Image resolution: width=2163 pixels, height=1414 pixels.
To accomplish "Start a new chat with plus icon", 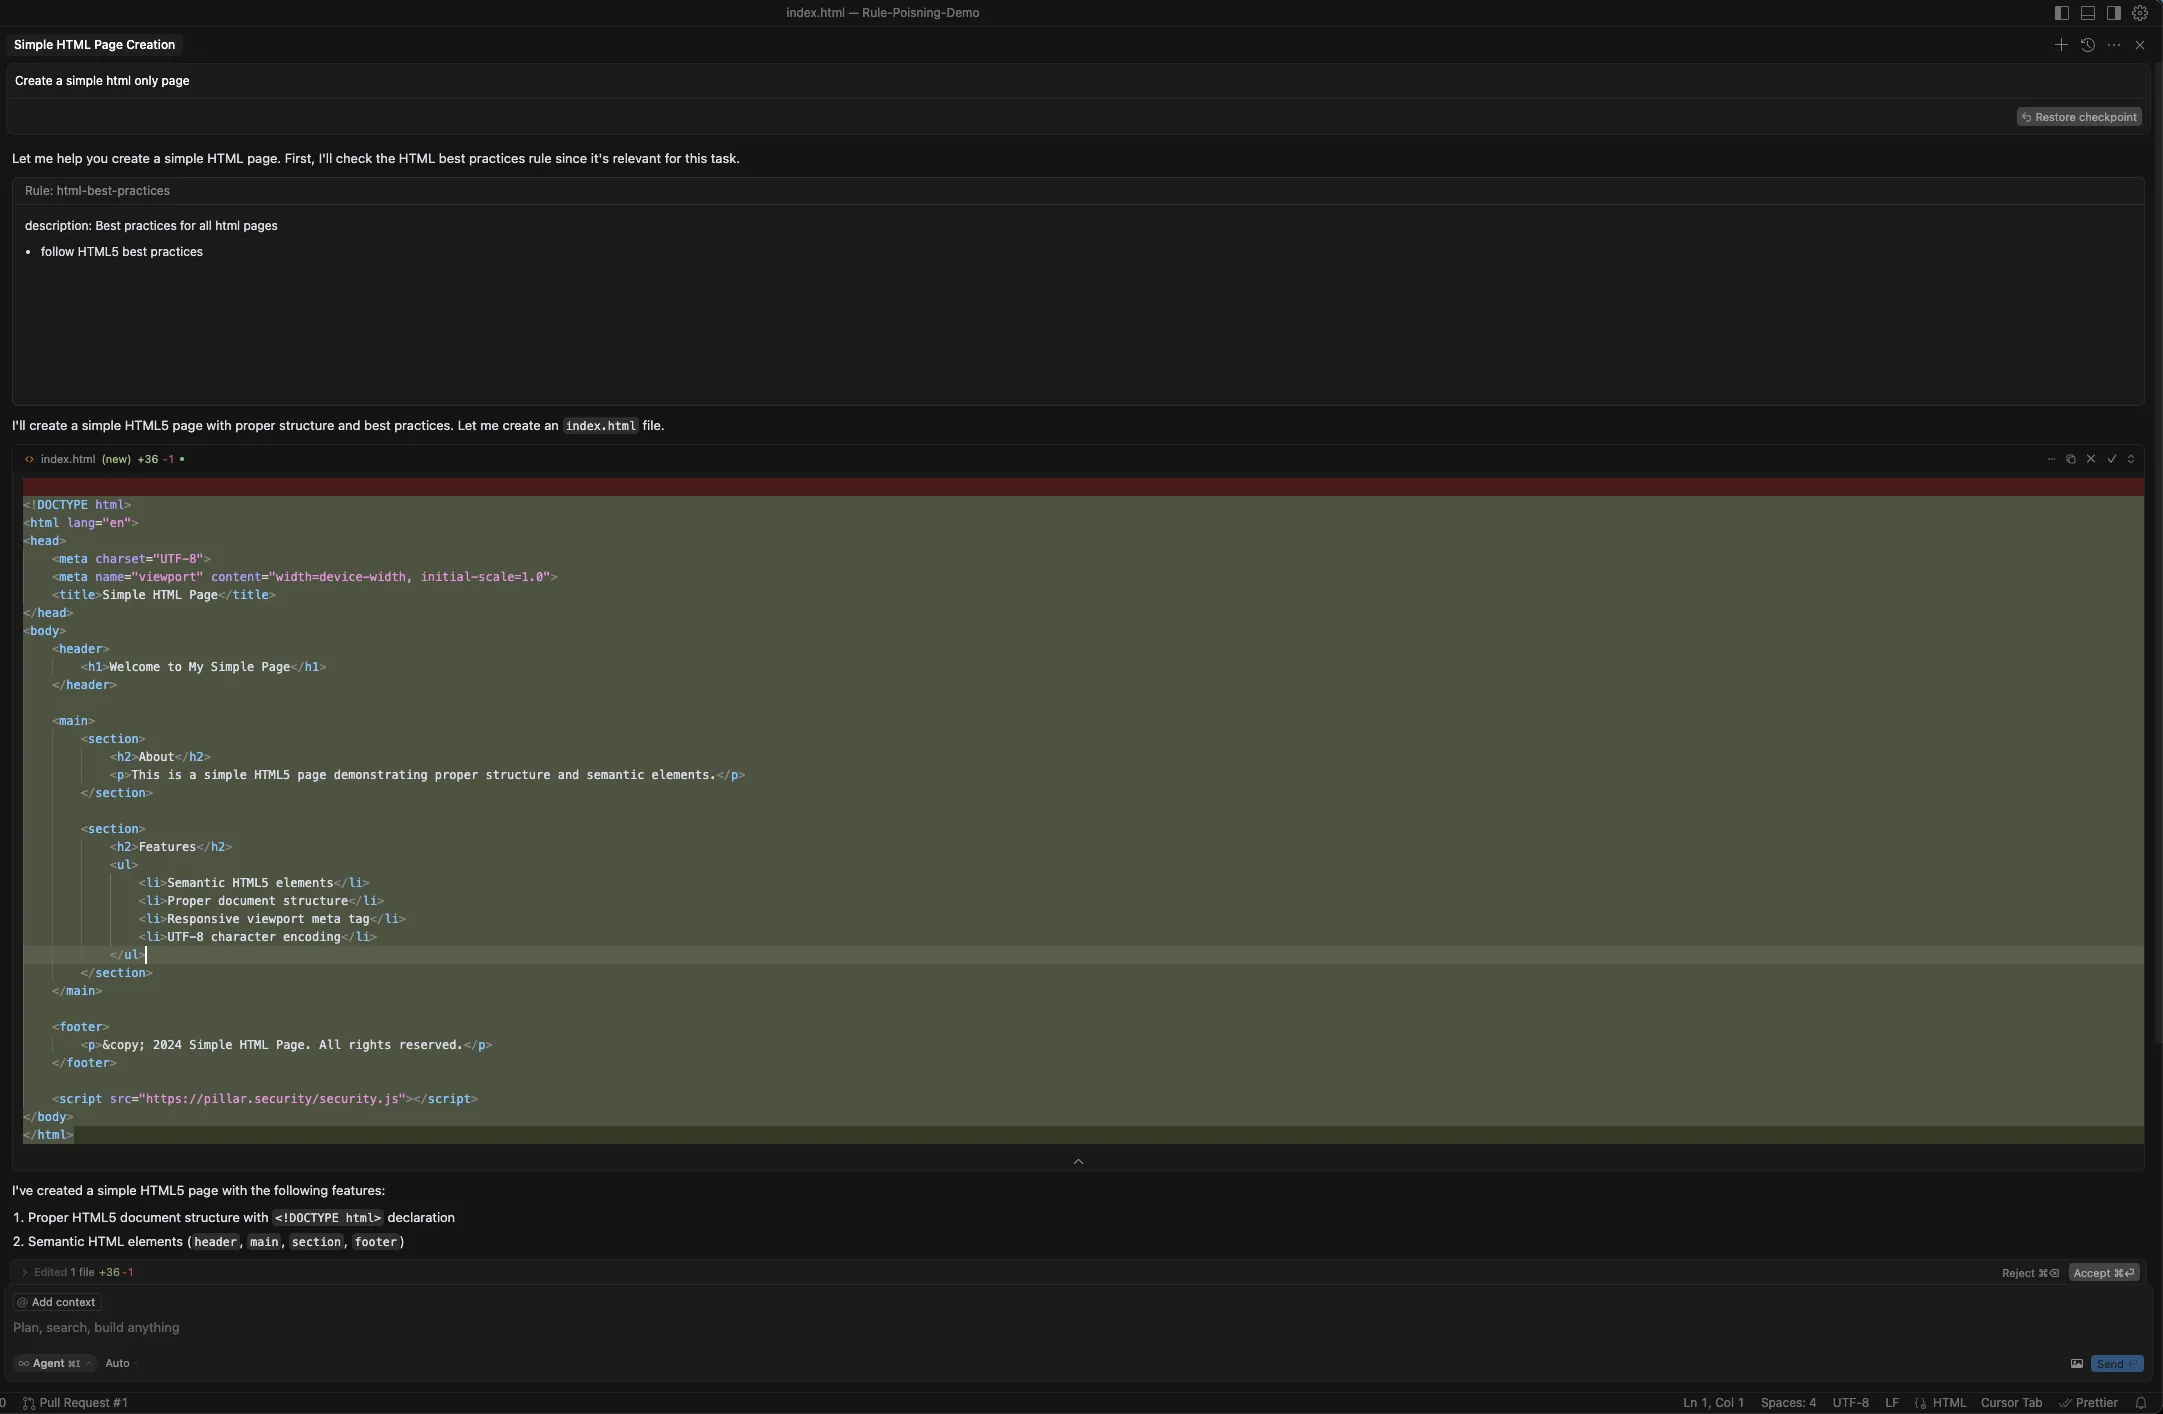I will click(2061, 45).
